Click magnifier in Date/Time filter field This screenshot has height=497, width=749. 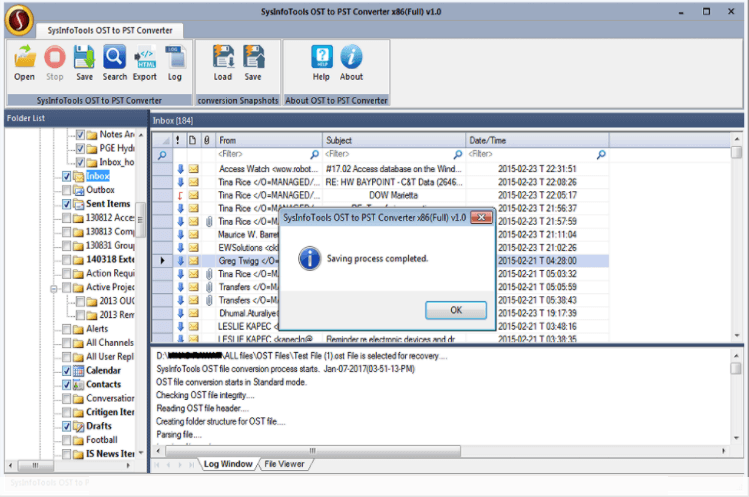(601, 154)
